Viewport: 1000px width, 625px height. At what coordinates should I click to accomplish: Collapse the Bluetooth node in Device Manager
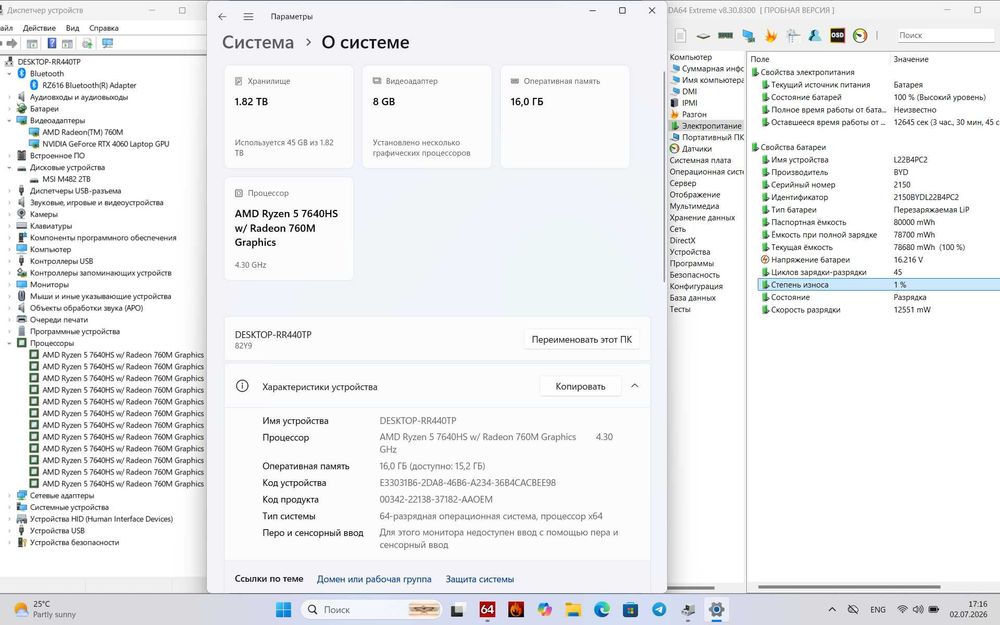(x=10, y=73)
